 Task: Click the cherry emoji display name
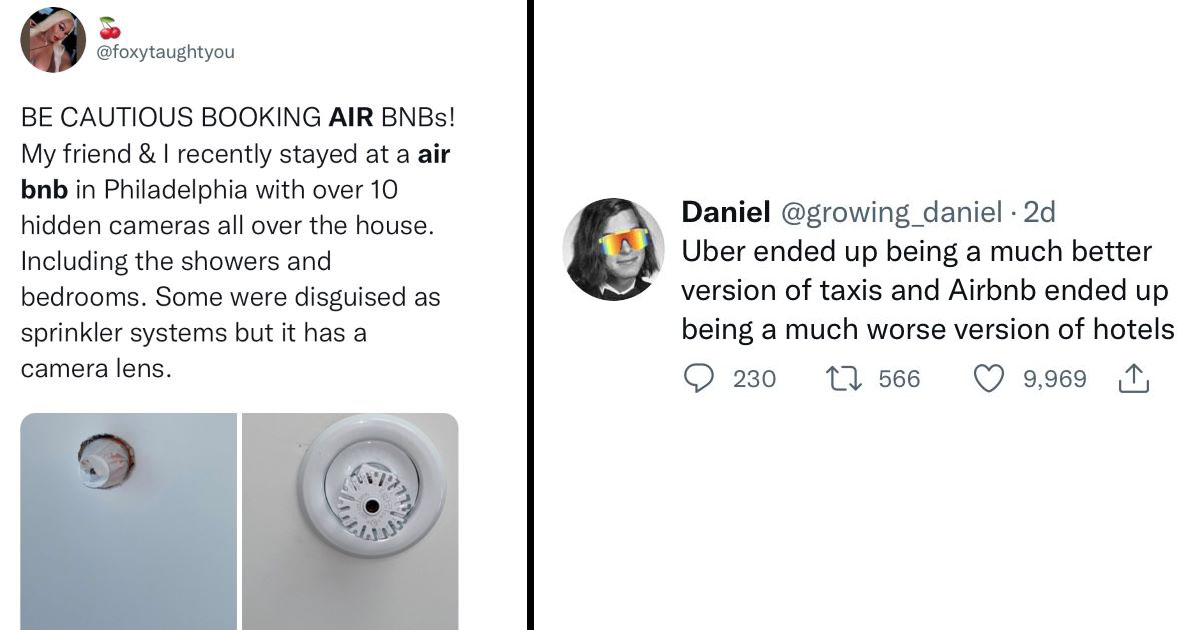coord(108,27)
